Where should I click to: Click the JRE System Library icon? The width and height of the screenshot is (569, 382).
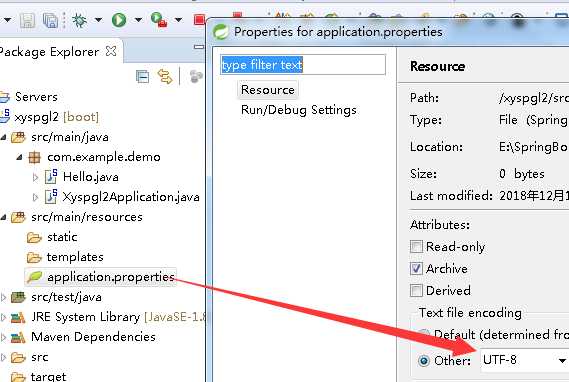click(18, 317)
